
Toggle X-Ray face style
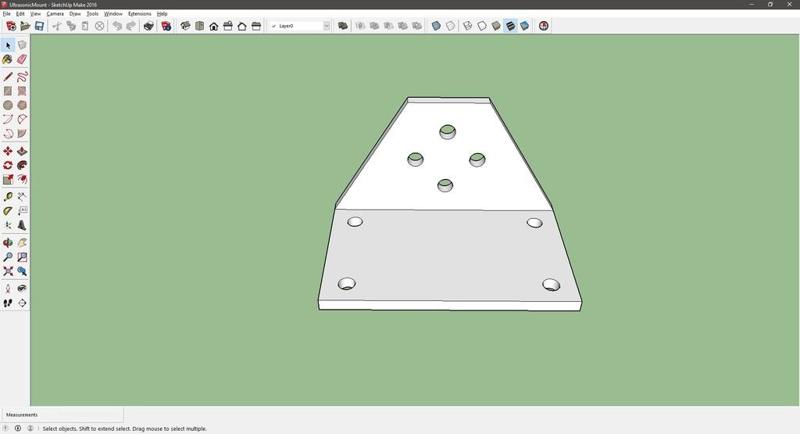tap(436, 25)
